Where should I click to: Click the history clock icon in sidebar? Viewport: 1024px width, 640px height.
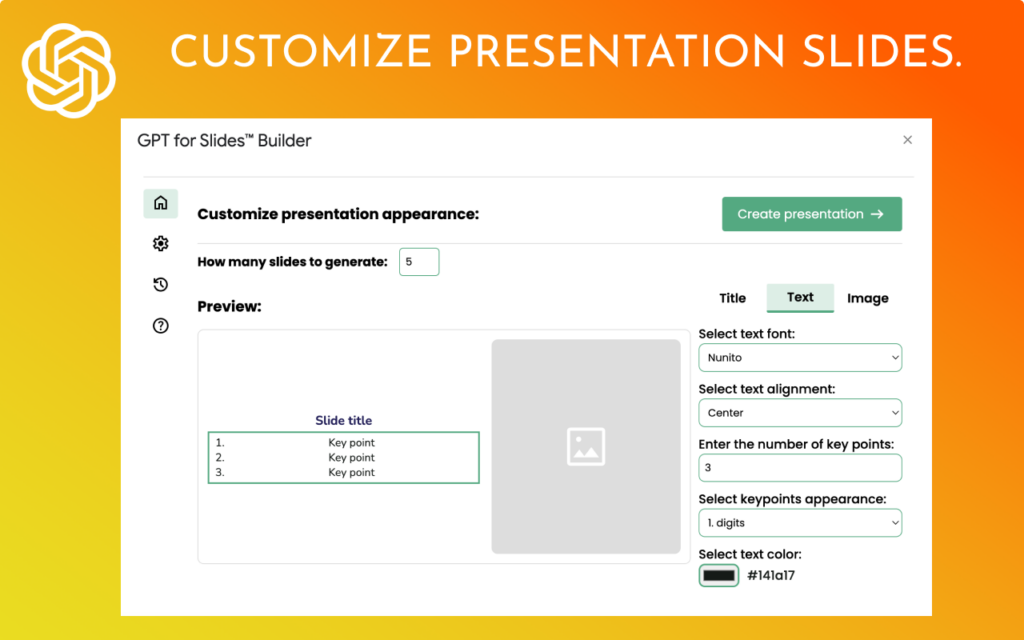pos(160,284)
